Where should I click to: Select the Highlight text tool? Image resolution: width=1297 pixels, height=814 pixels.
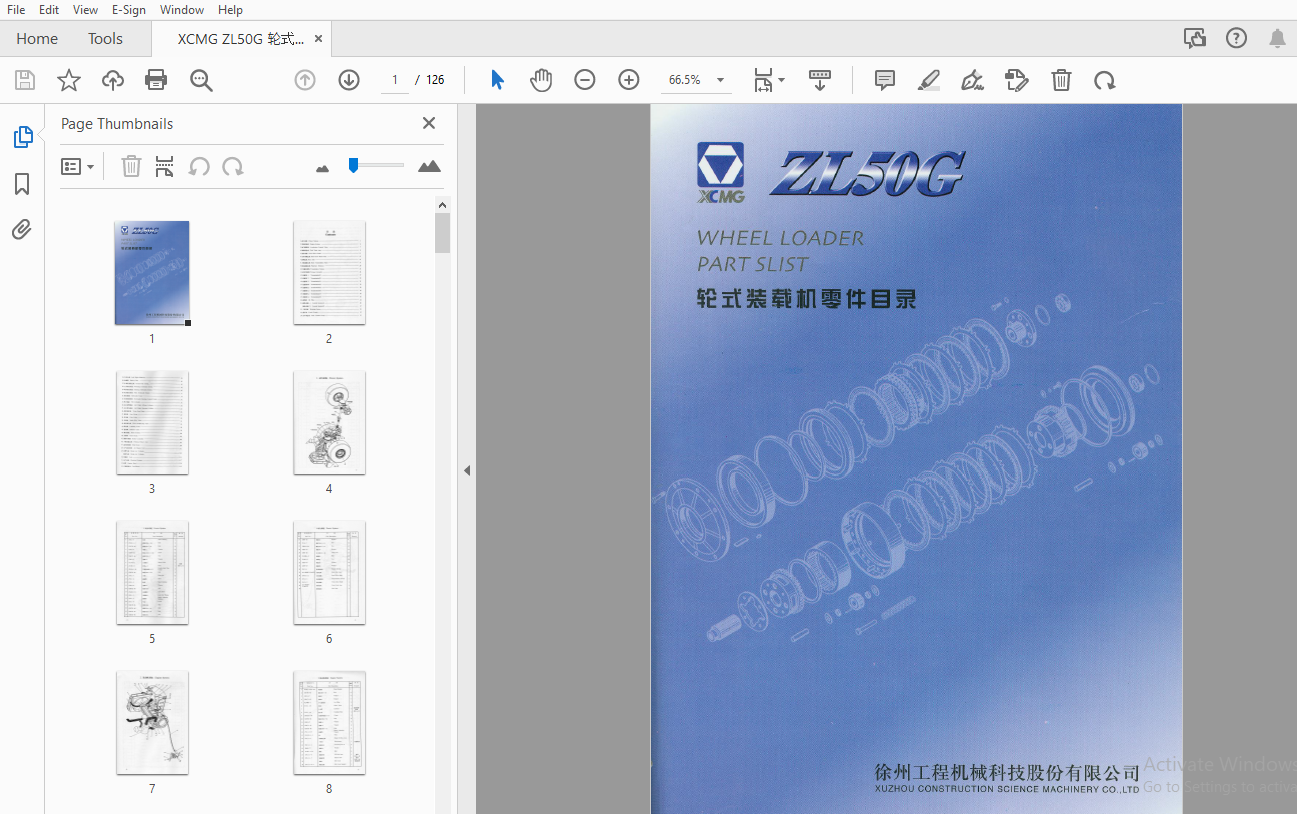click(x=928, y=80)
